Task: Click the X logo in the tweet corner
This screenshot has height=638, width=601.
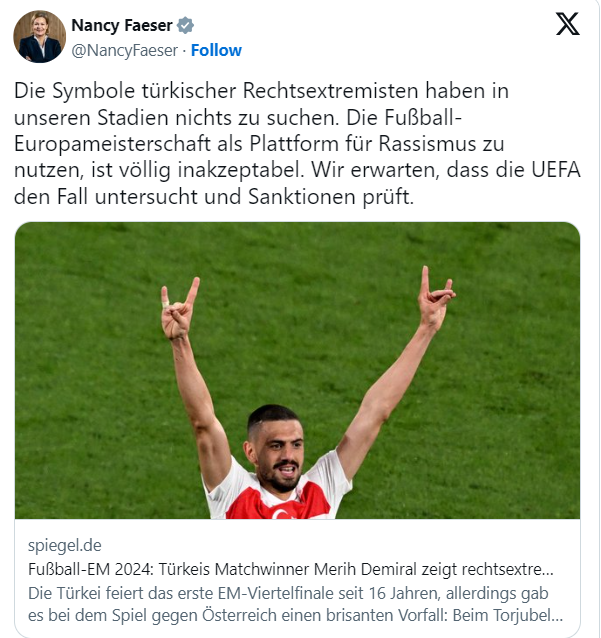Action: [x=567, y=26]
